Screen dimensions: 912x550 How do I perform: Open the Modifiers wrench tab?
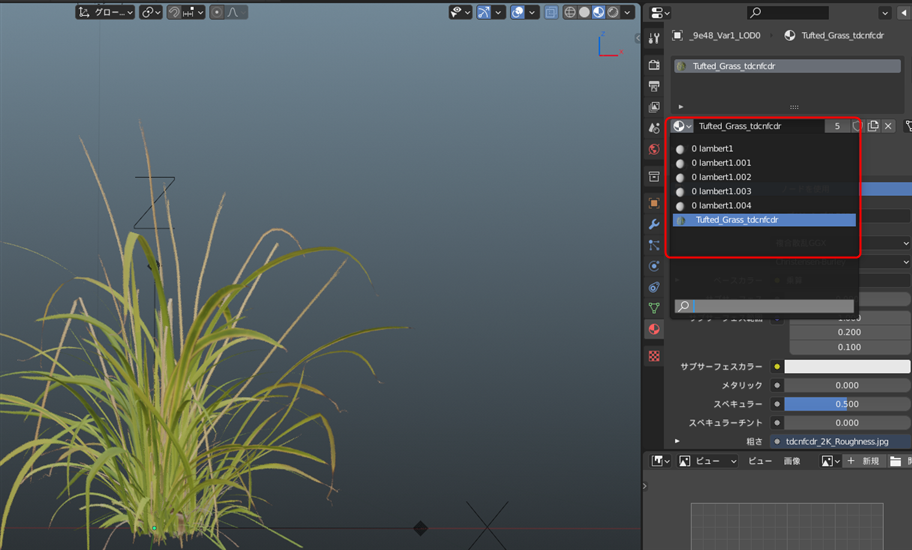[654, 224]
